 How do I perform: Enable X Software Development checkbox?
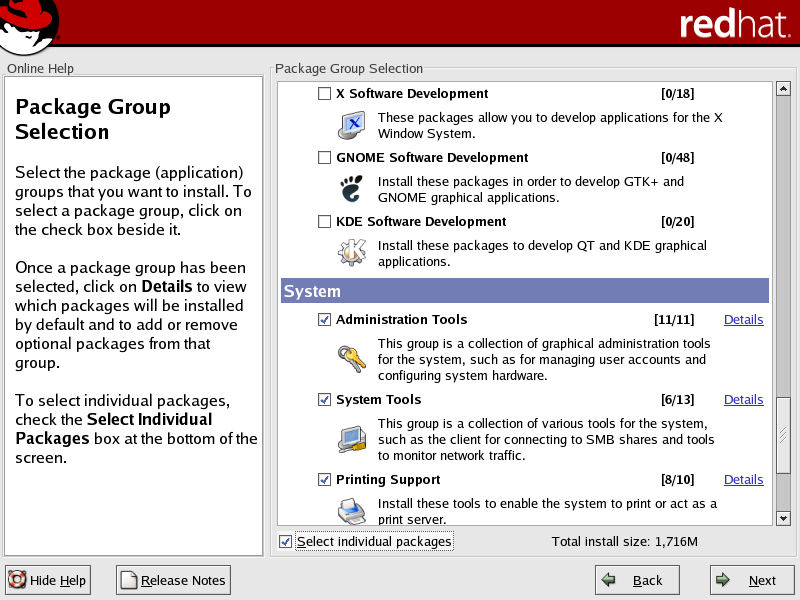click(324, 93)
